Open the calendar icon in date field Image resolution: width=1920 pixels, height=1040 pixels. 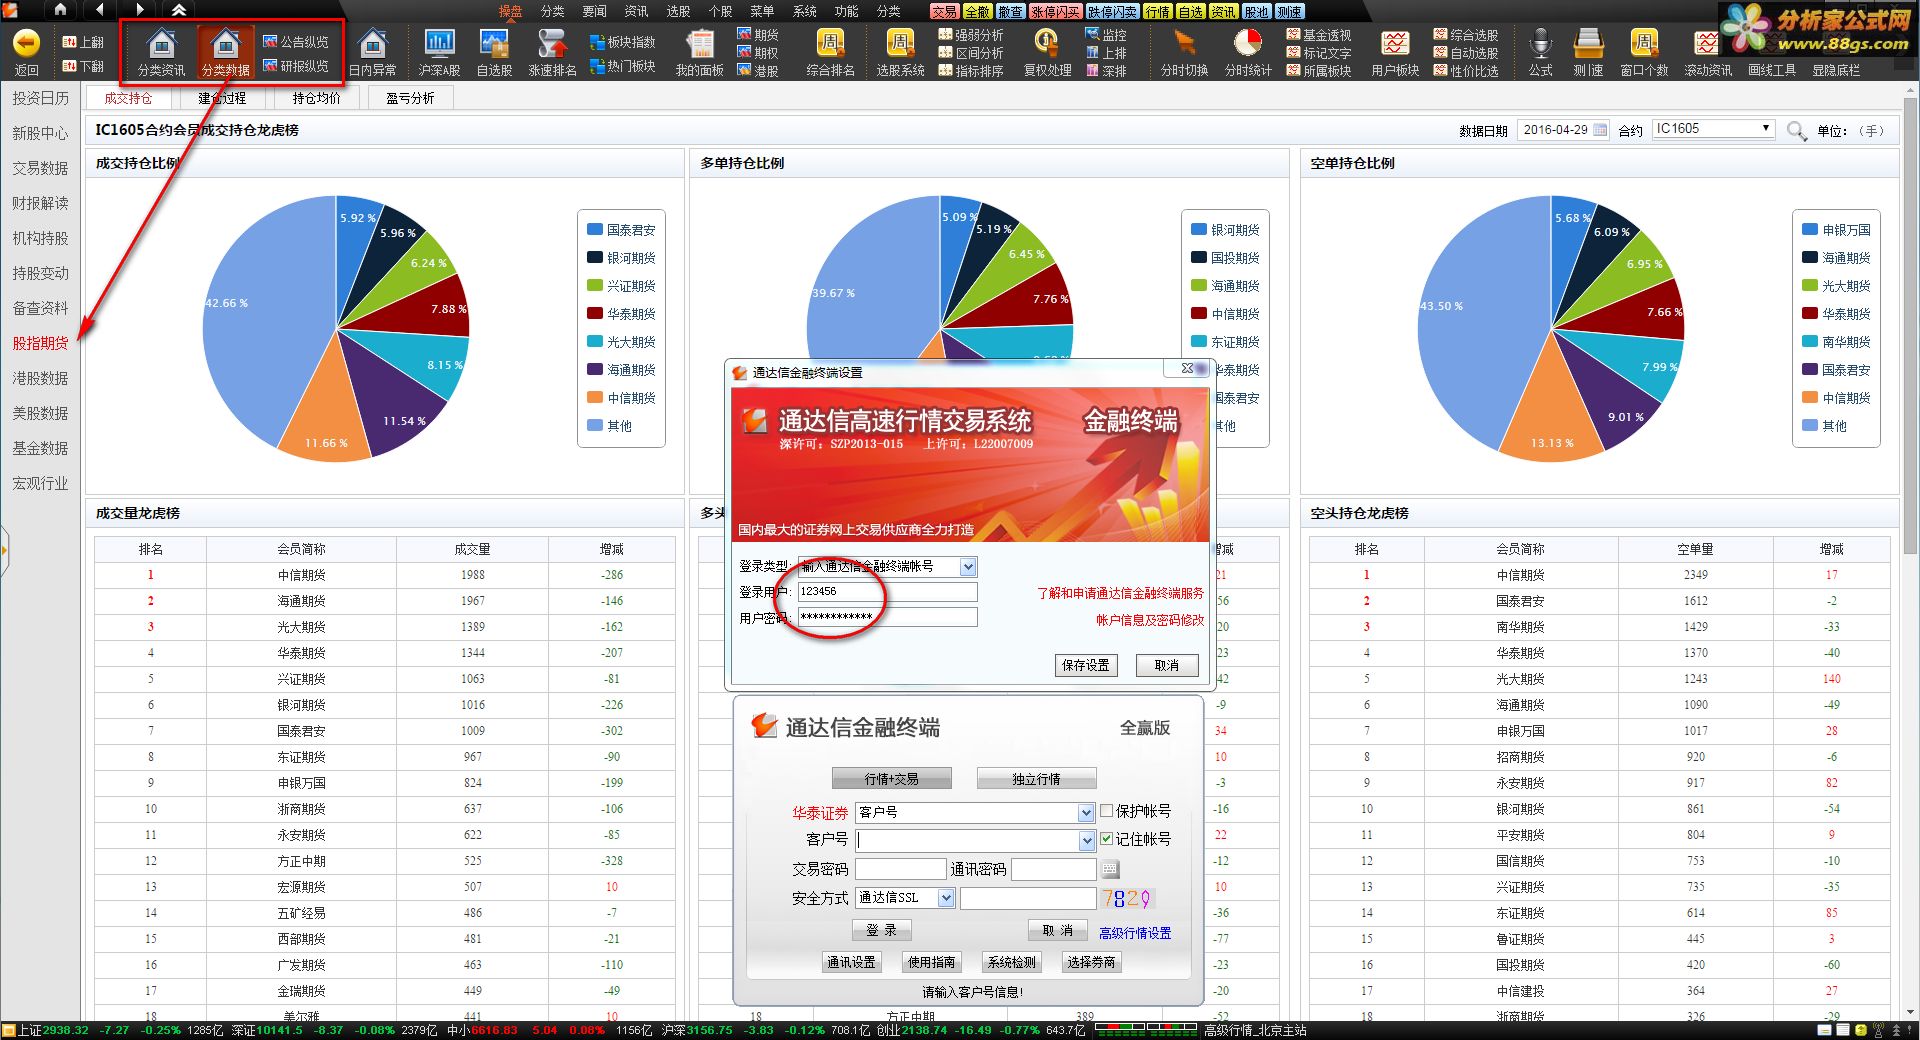tap(1599, 130)
